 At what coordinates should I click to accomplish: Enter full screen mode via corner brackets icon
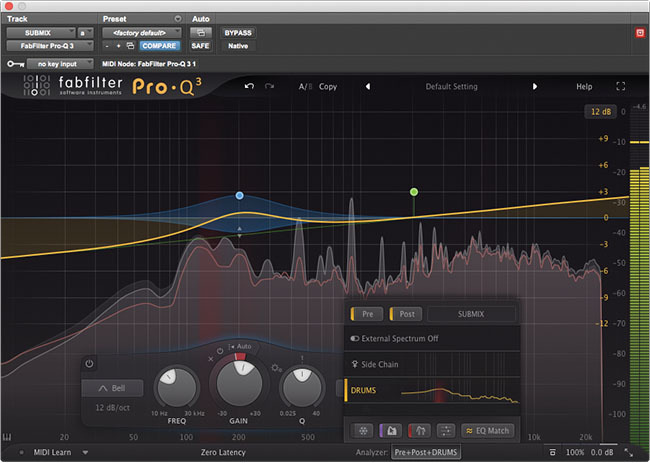click(621, 86)
